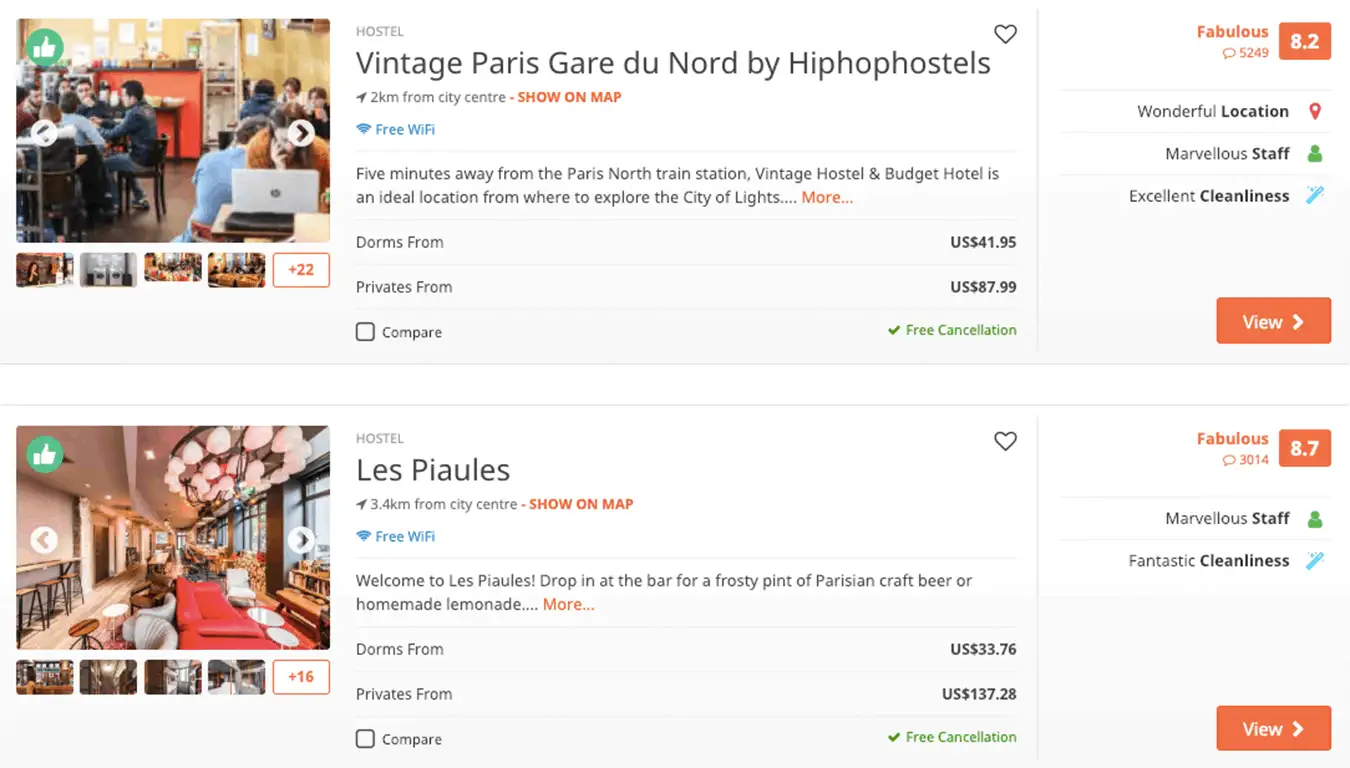Save Les Piaules using heart icon

1005,441
